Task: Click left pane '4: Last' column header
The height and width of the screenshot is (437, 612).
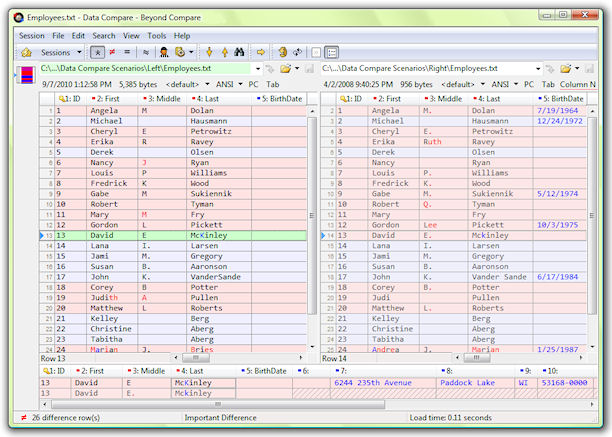Action: (219, 99)
